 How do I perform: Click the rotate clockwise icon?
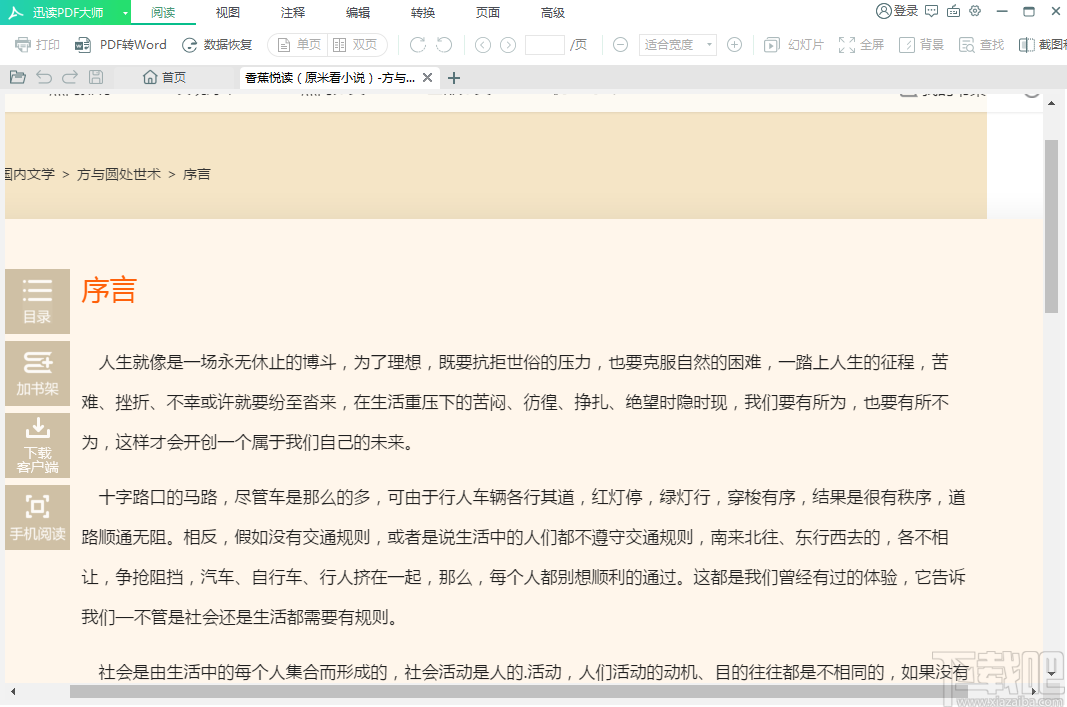(417, 44)
